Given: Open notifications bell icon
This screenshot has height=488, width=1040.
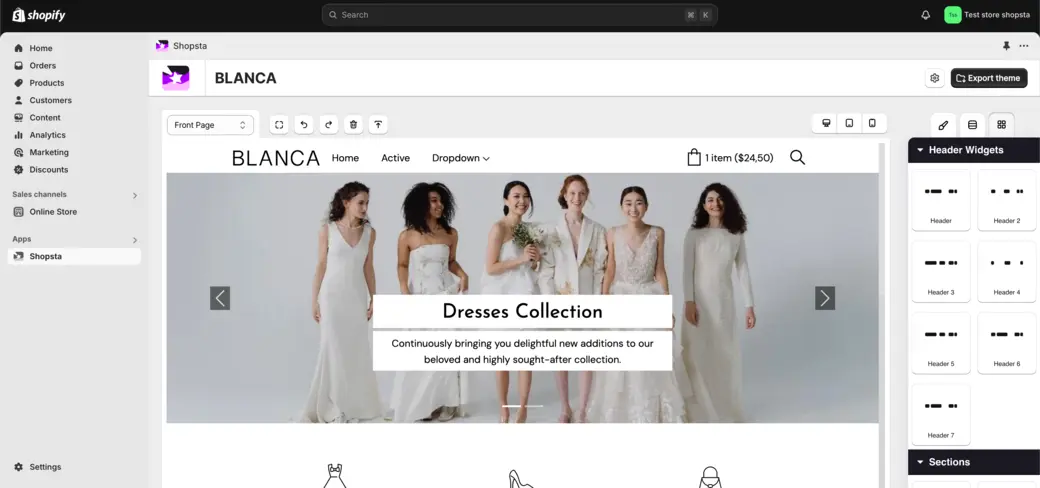Looking at the screenshot, I should (x=925, y=15).
